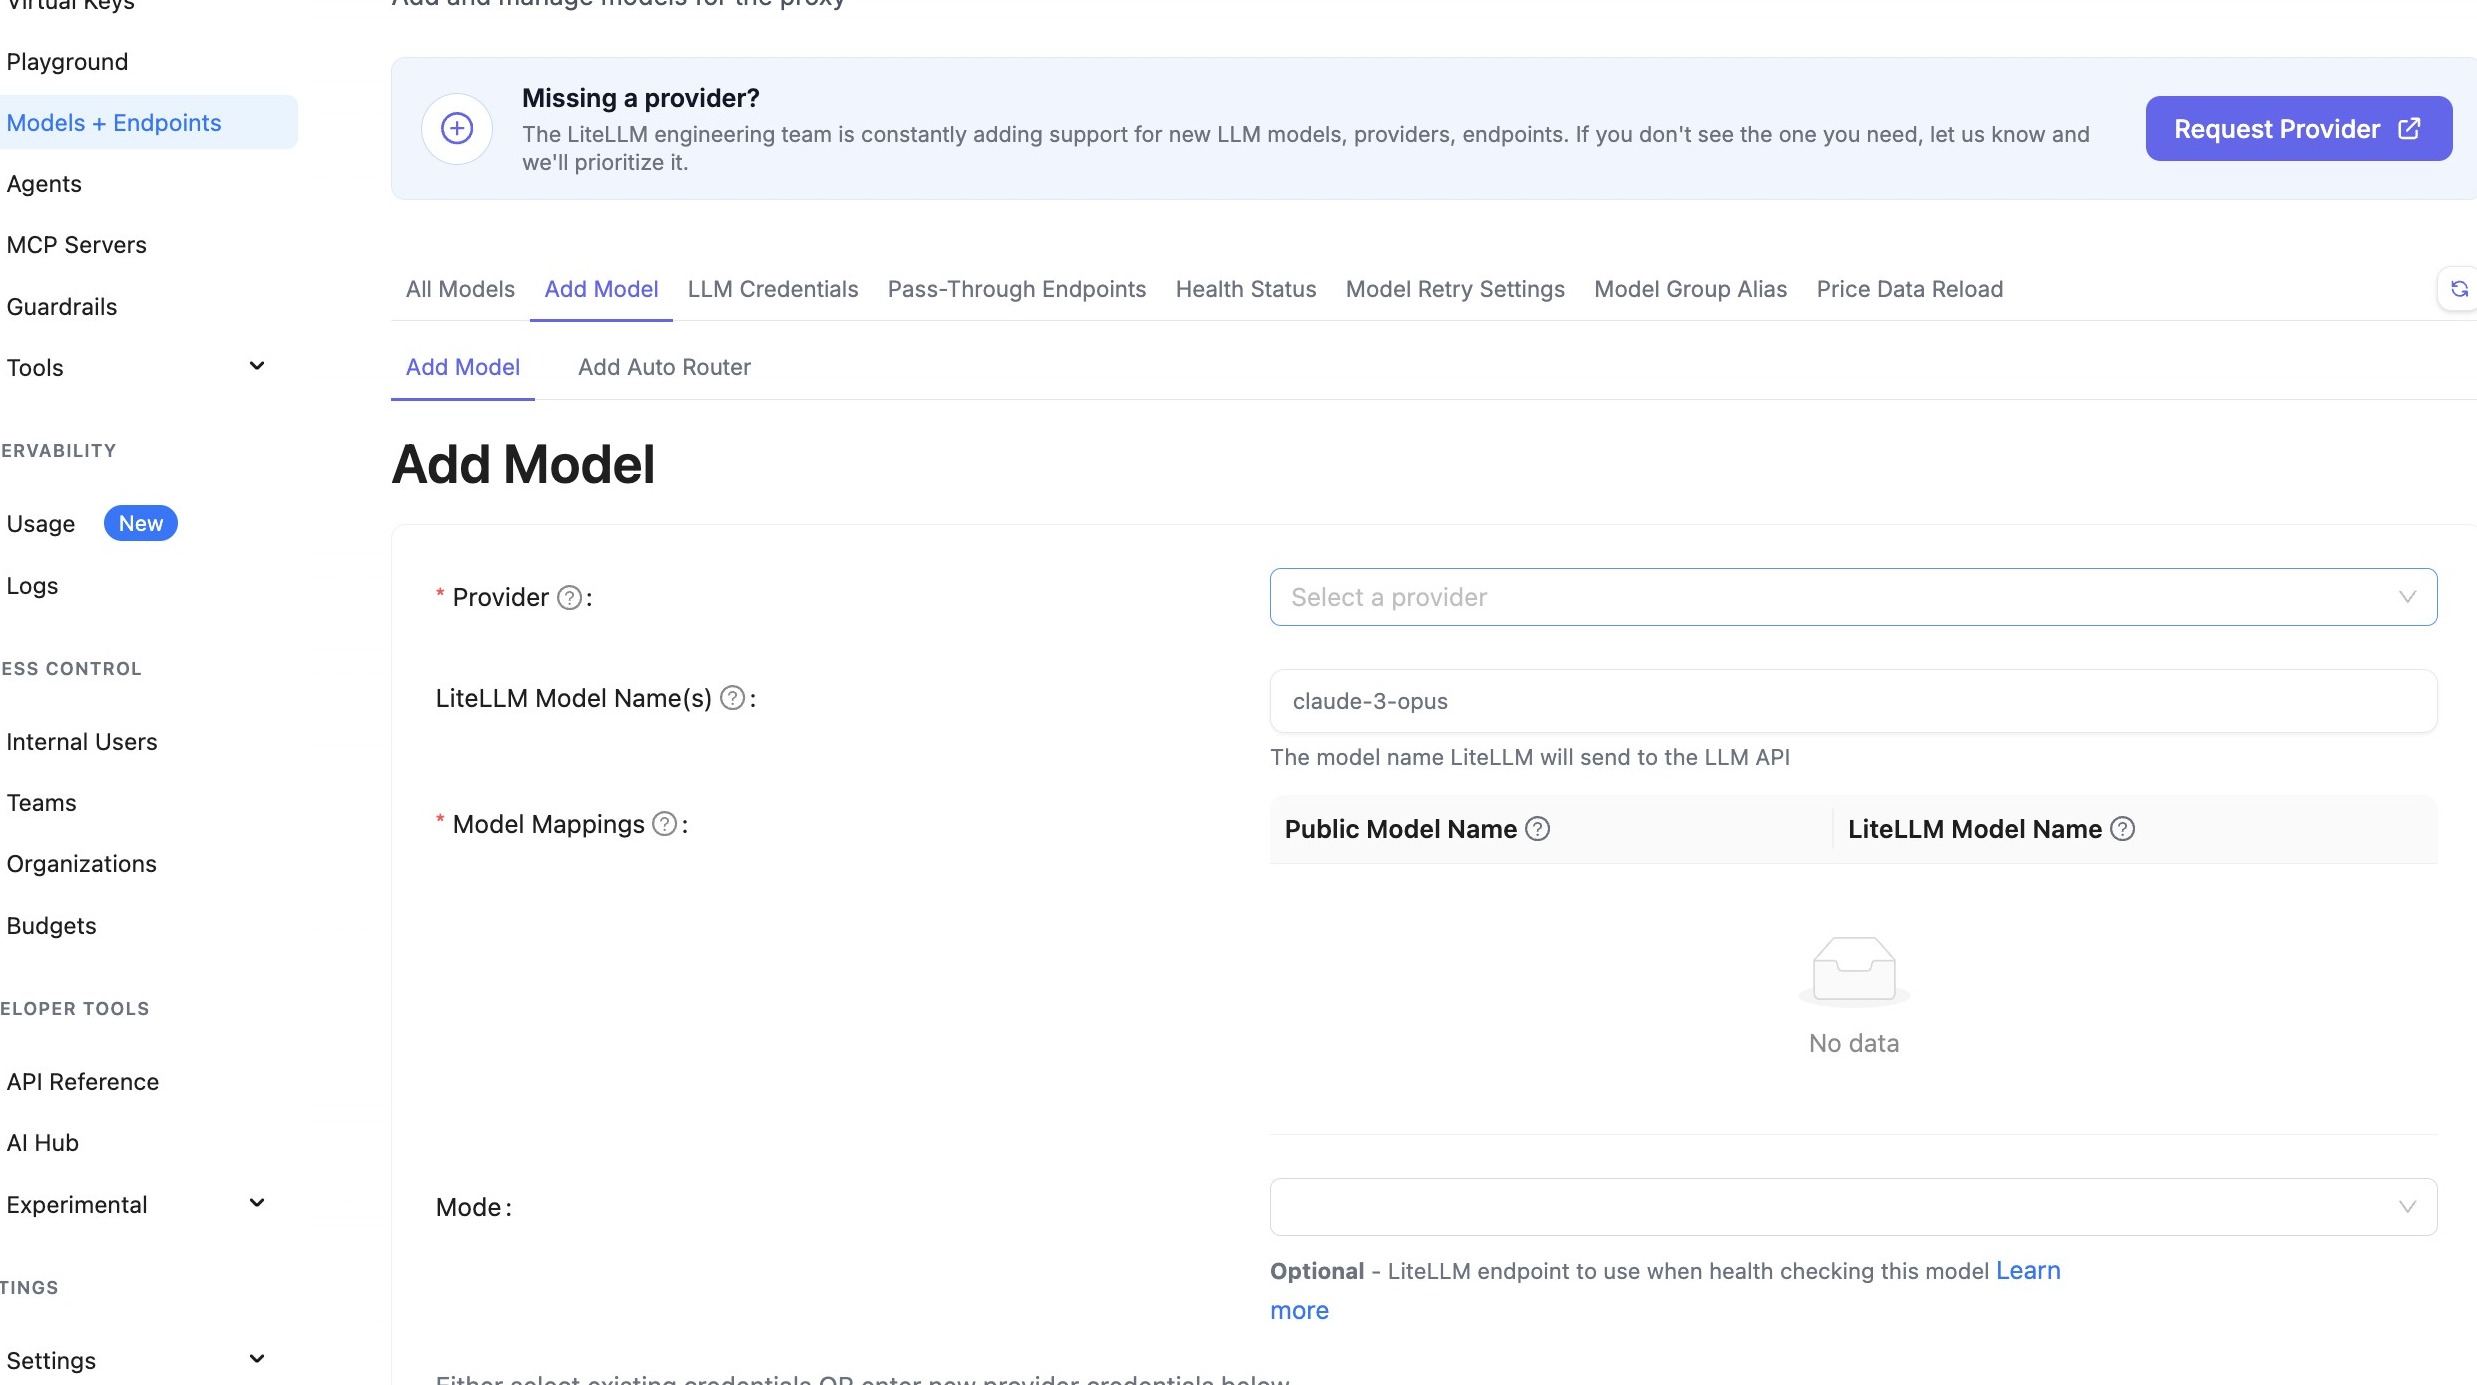Switch to the Health Status tab
Screen dimensions: 2477x1385
[x=1245, y=290]
